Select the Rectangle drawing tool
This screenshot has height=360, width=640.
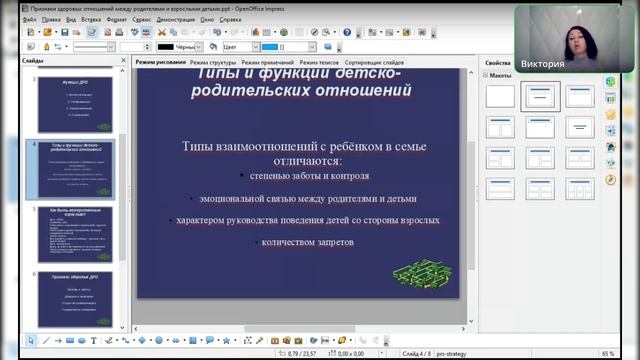tap(70, 340)
